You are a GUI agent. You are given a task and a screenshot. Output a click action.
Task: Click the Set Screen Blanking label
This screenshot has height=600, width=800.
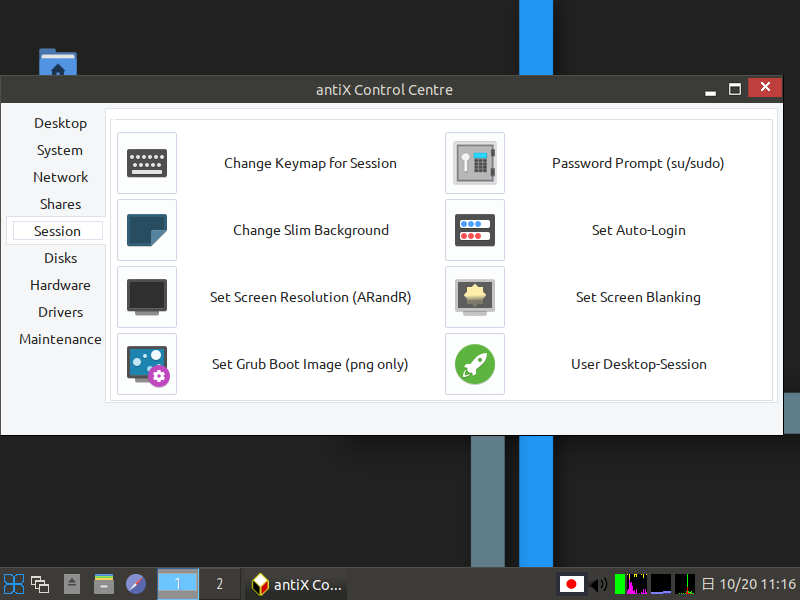click(638, 297)
